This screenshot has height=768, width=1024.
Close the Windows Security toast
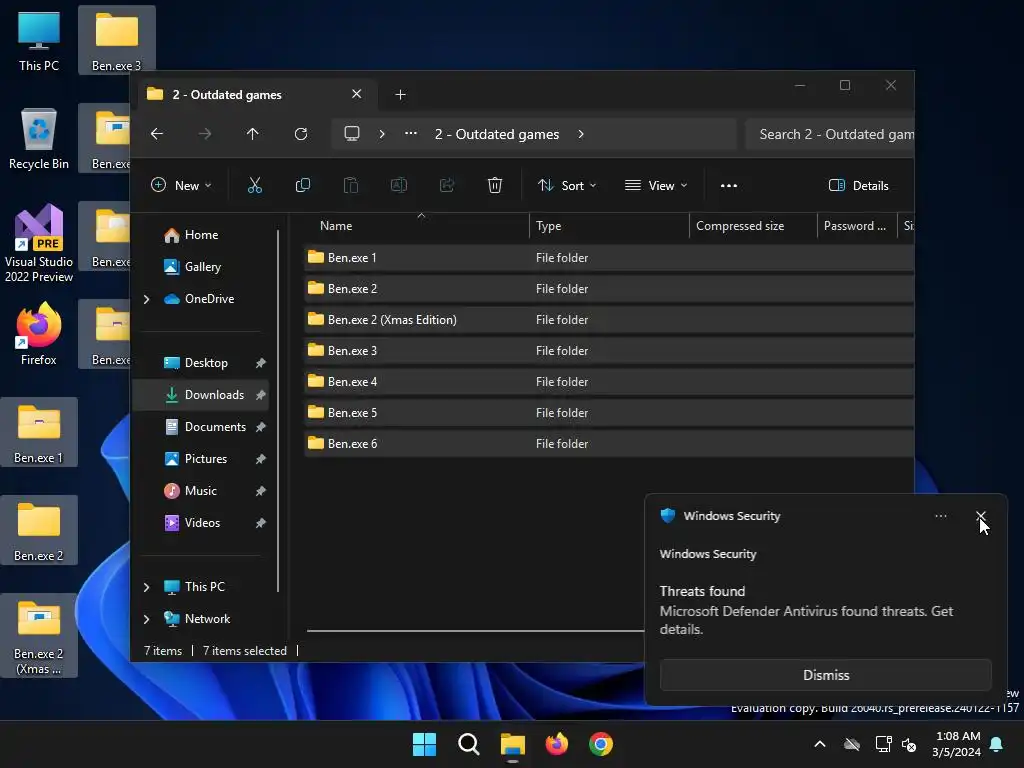click(980, 517)
